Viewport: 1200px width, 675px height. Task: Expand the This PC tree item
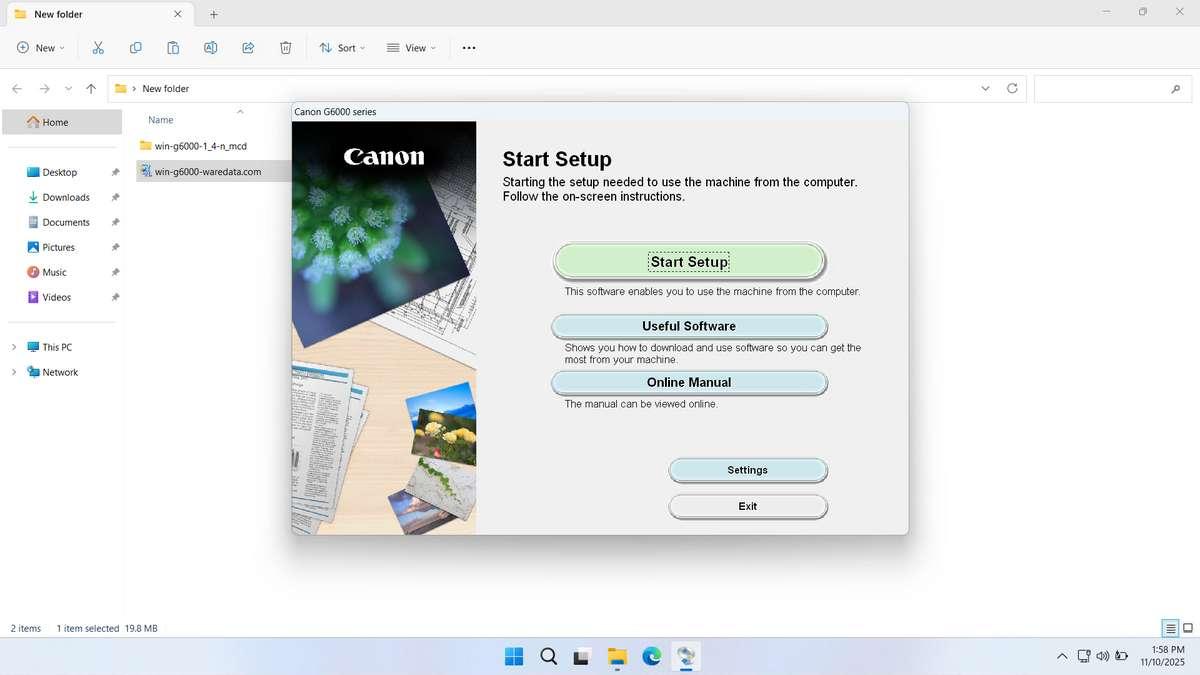click(14, 346)
